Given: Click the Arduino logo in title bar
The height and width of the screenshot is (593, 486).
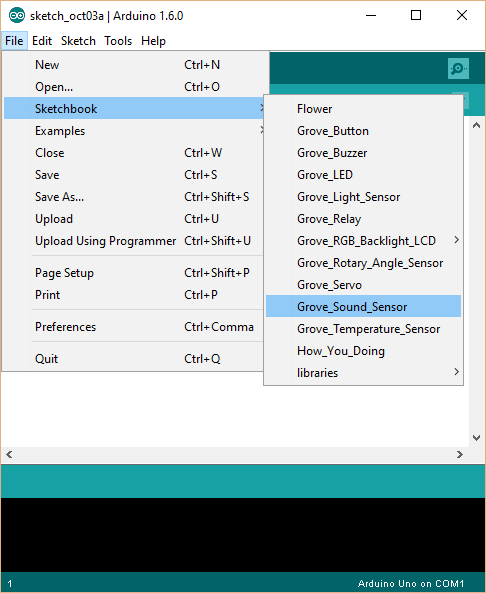Looking at the screenshot, I should point(17,16).
